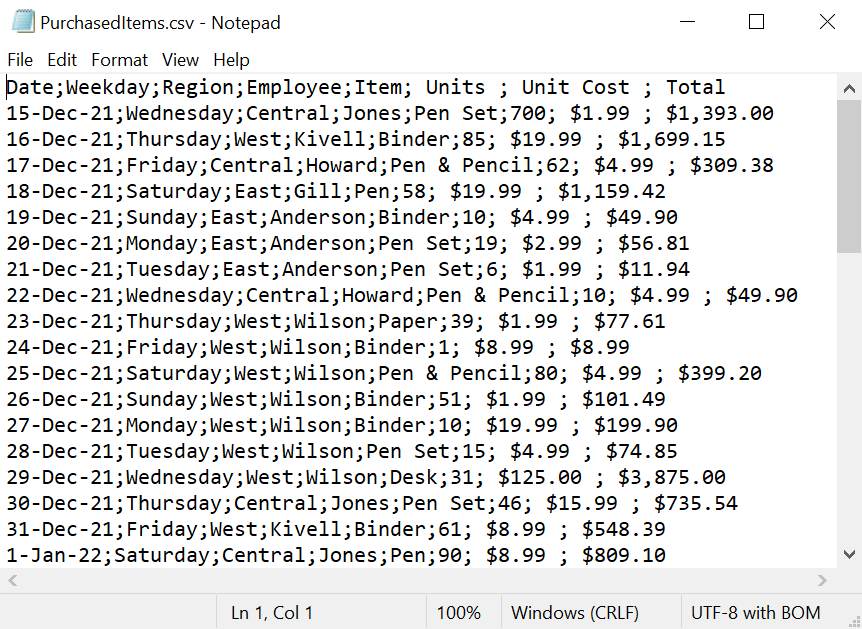Viewport: 862px width, 629px height.
Task: Open the Format menu
Action: tap(119, 60)
